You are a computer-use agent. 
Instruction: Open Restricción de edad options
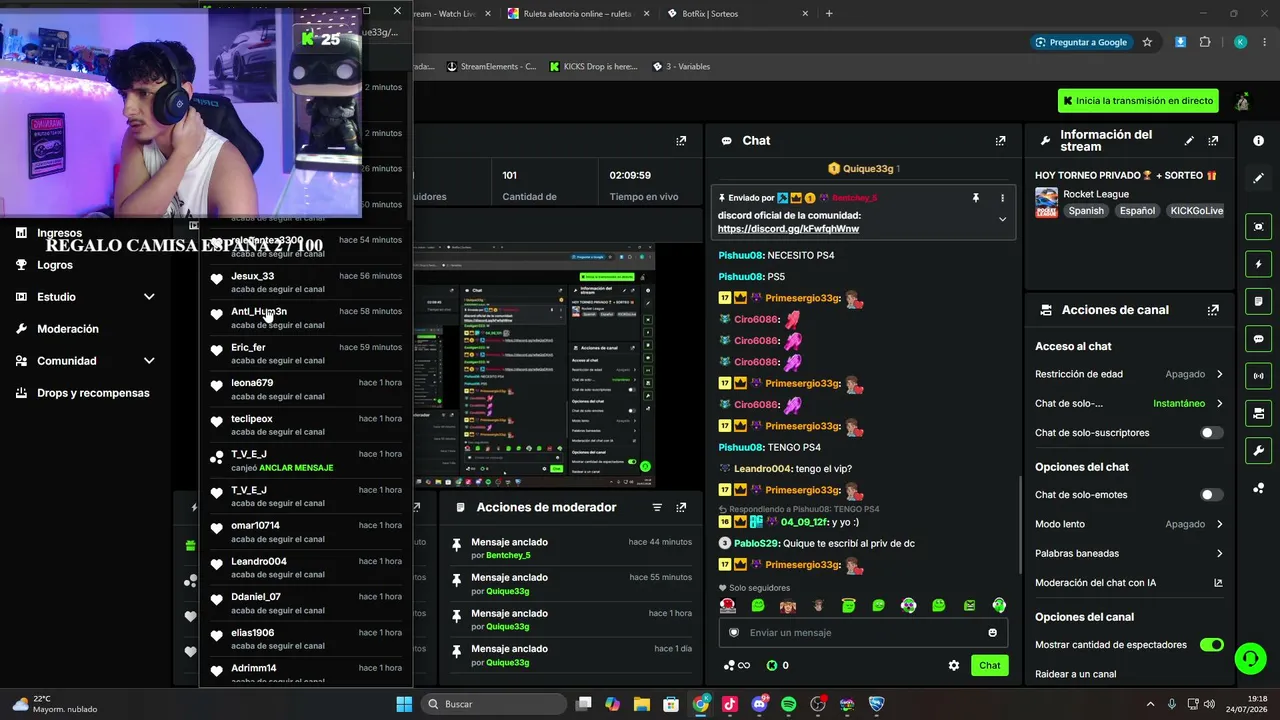1129,374
